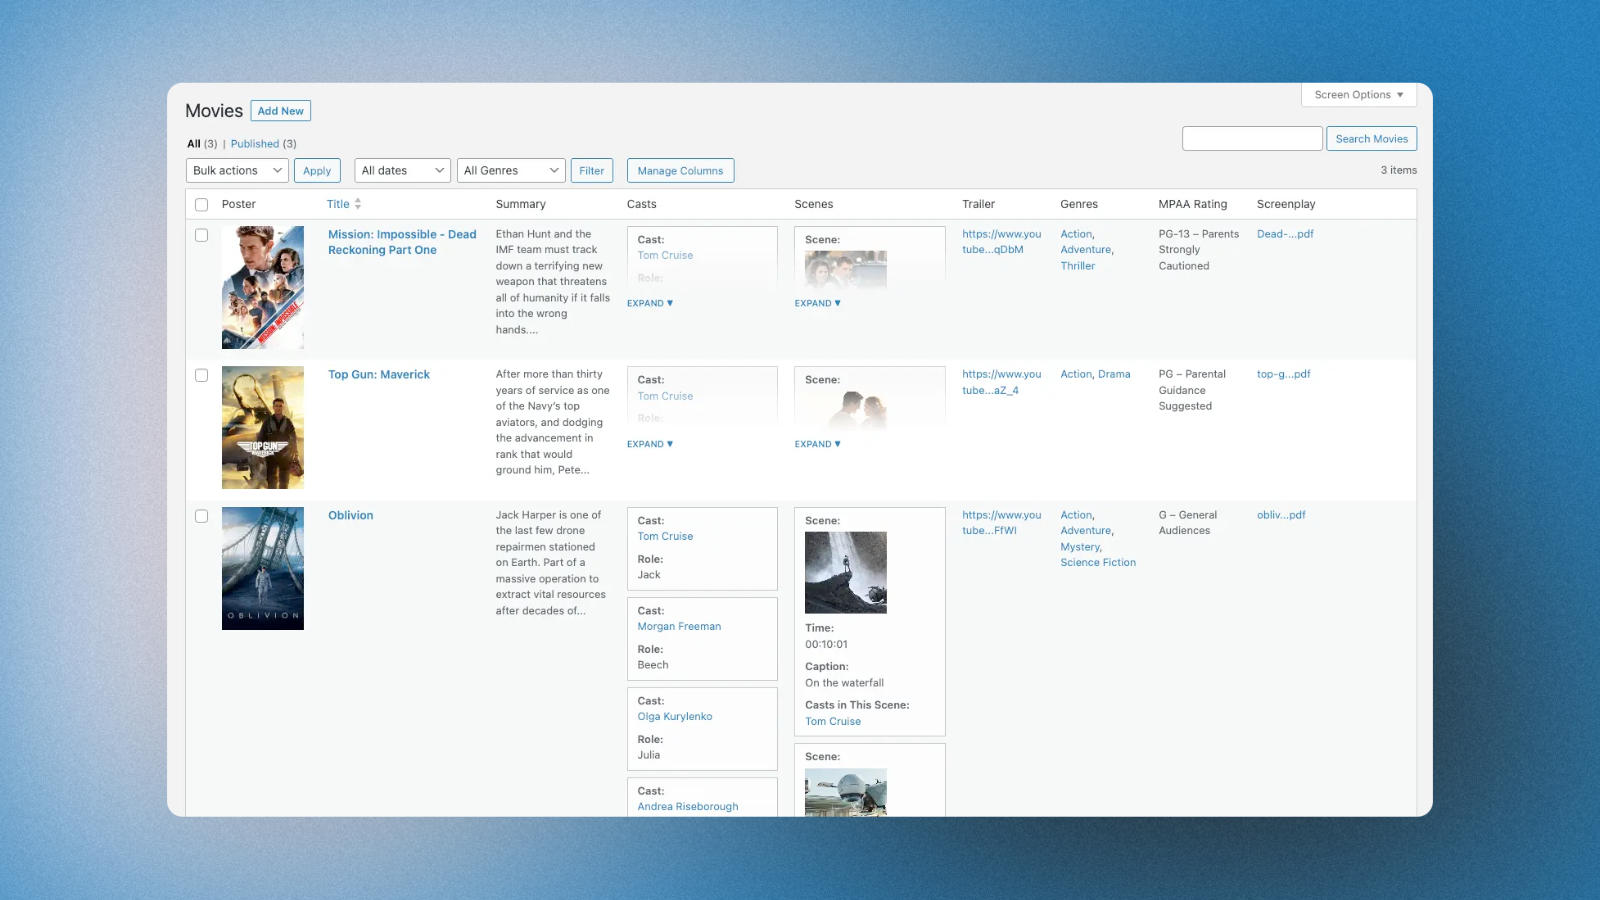Open the Oblivion movie title link
The width and height of the screenshot is (1600, 900).
point(350,515)
